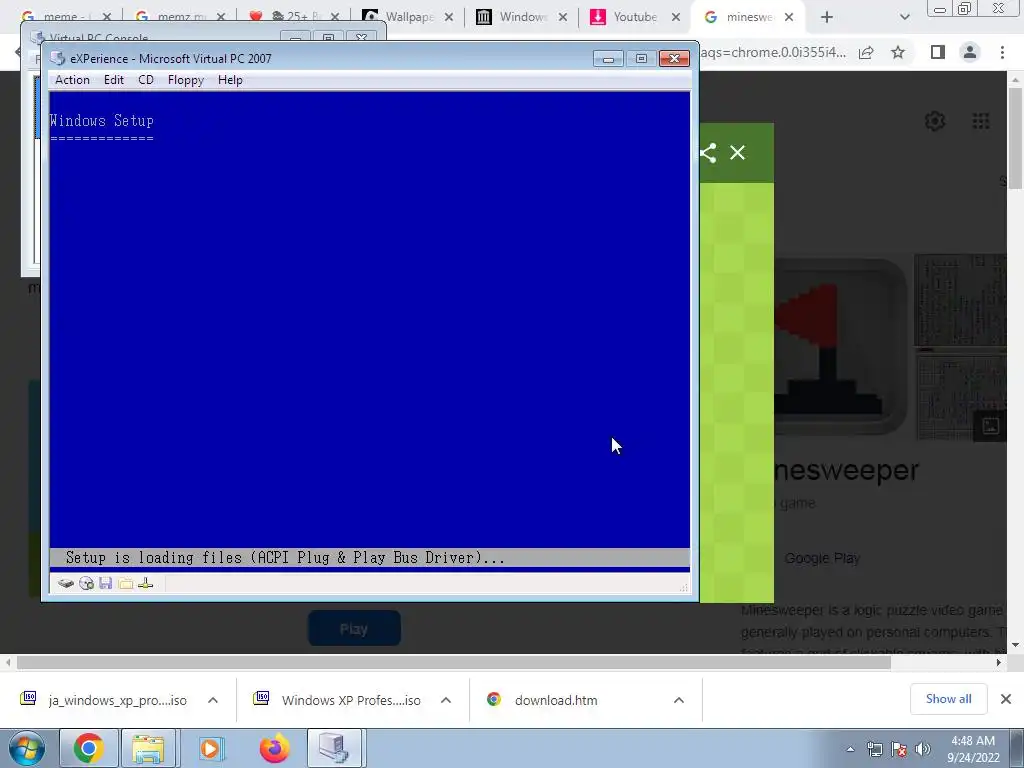
Task: Switch to the Youtube browser tab
Action: click(633, 17)
